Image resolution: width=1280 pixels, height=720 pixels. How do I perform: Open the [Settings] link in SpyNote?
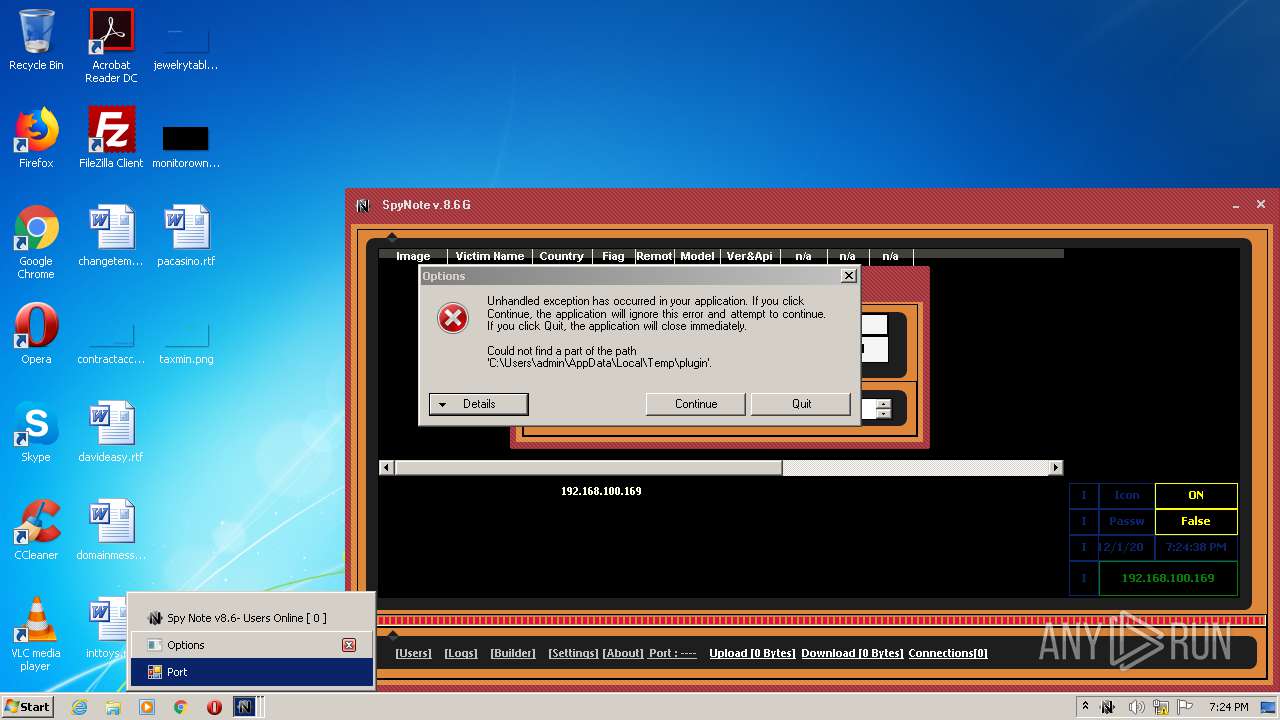tap(573, 653)
